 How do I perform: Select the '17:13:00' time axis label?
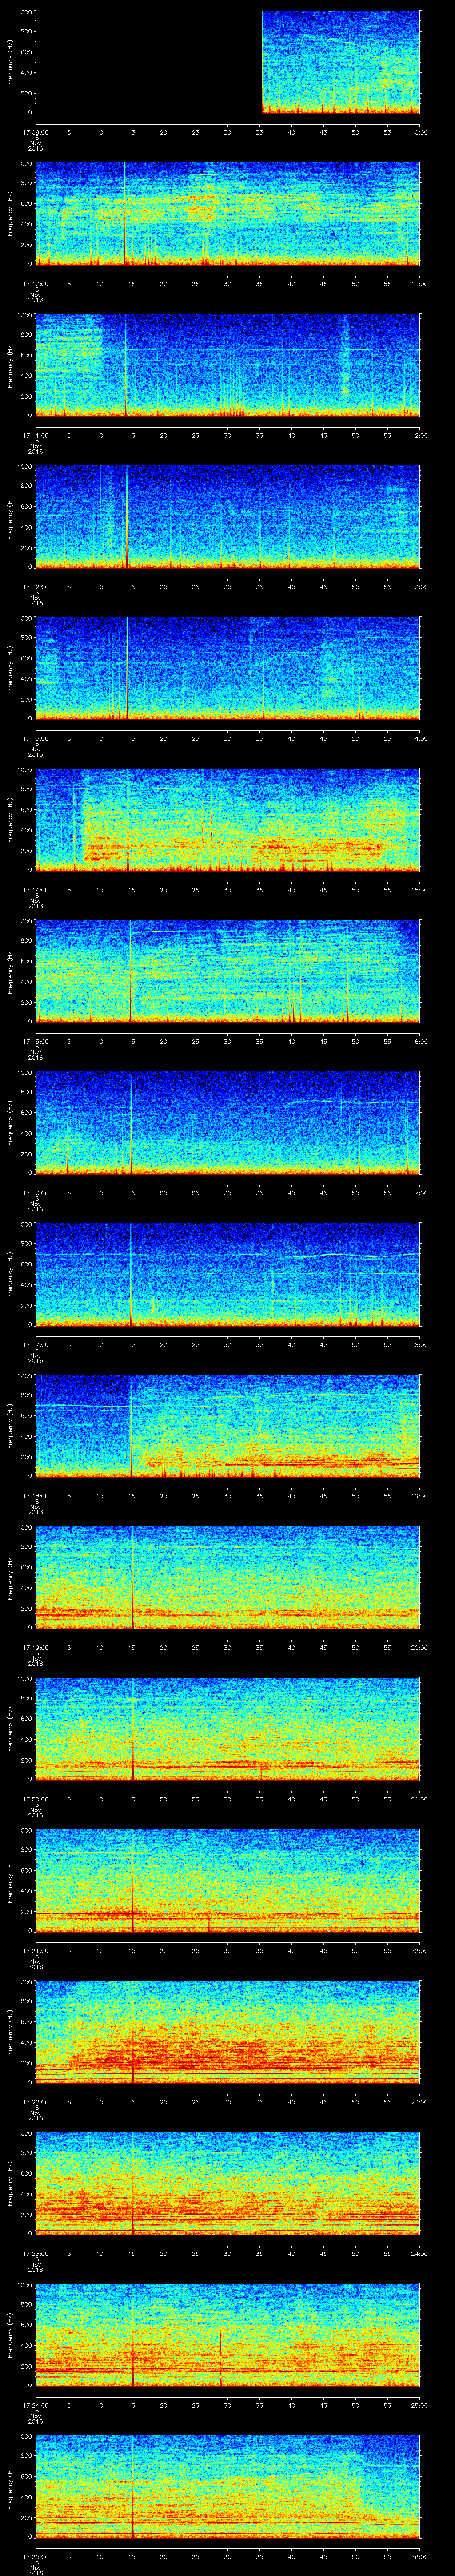click(36, 738)
